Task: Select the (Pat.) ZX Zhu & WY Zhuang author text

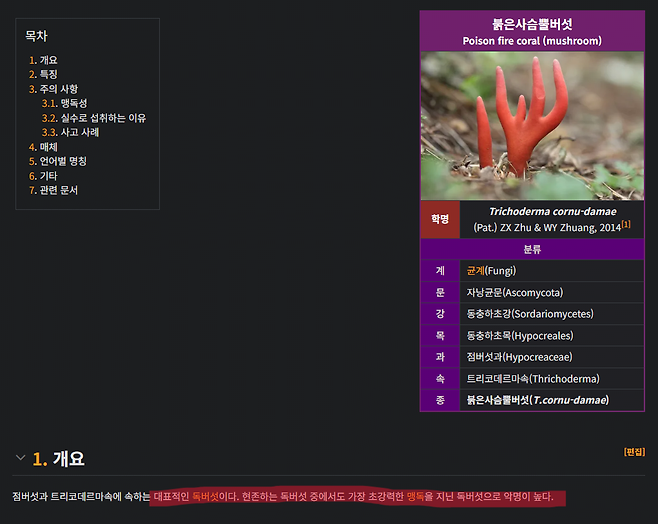Action: (x=535, y=228)
